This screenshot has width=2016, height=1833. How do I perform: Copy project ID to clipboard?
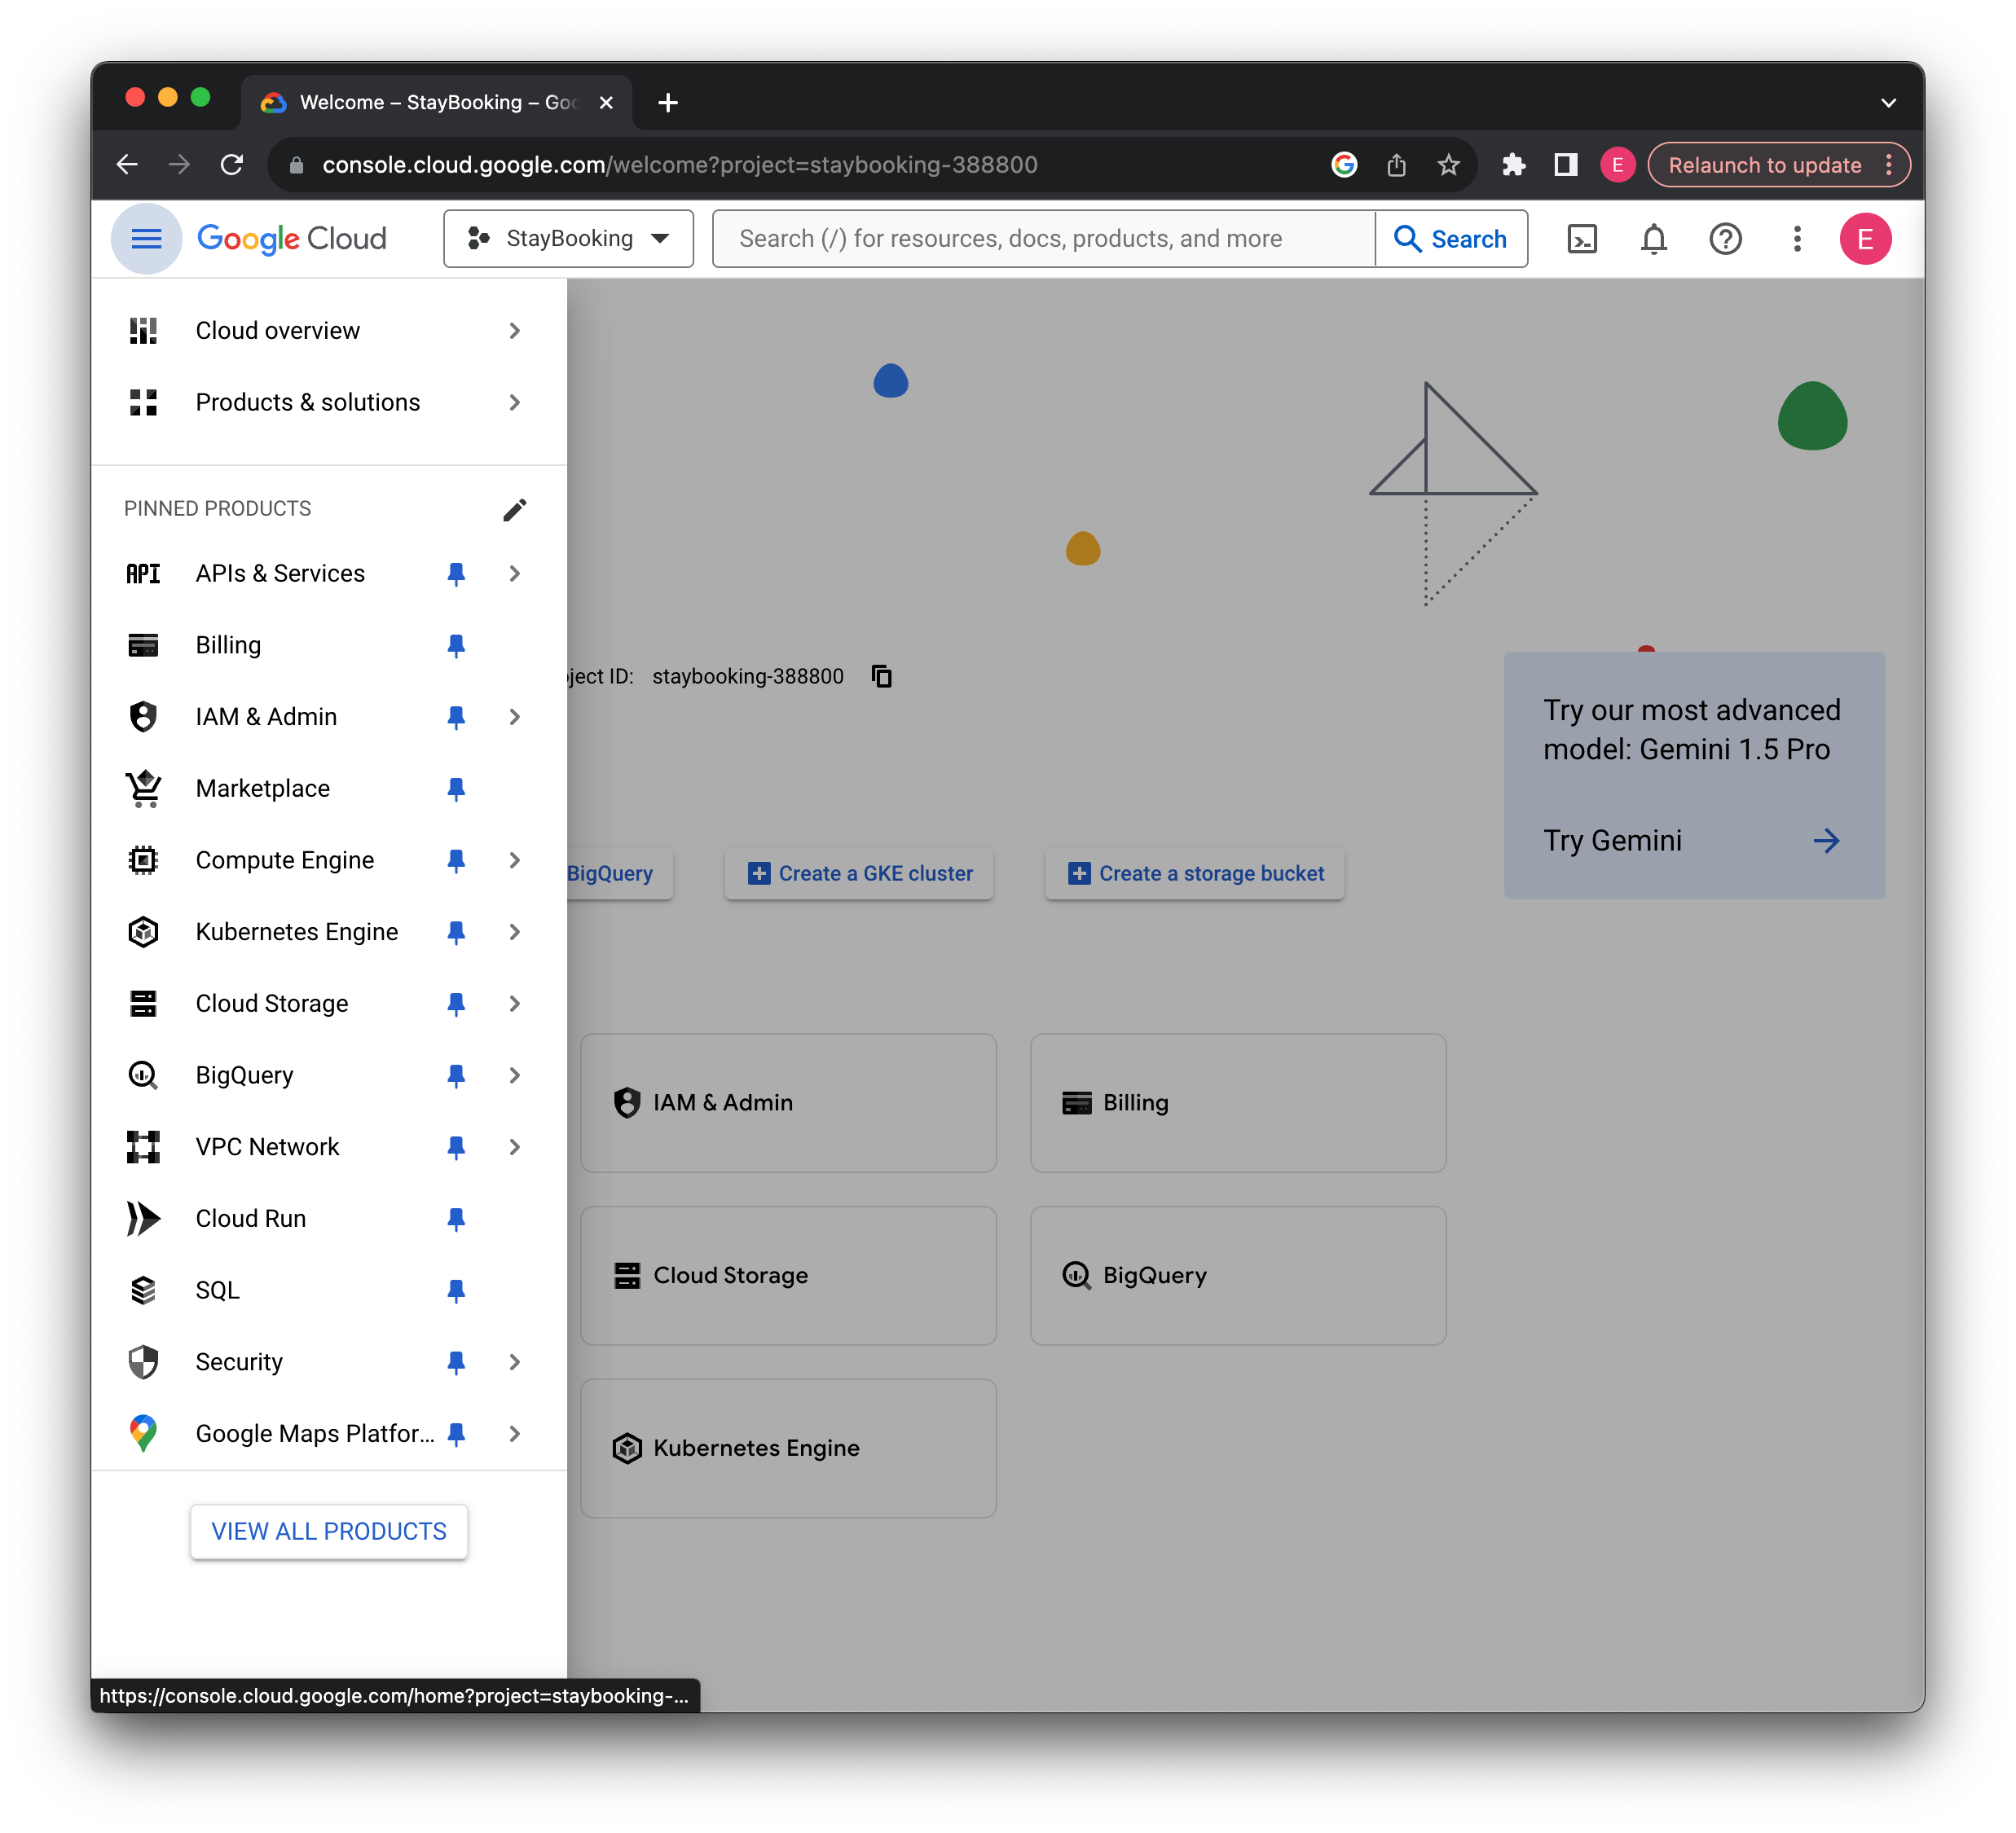[881, 676]
